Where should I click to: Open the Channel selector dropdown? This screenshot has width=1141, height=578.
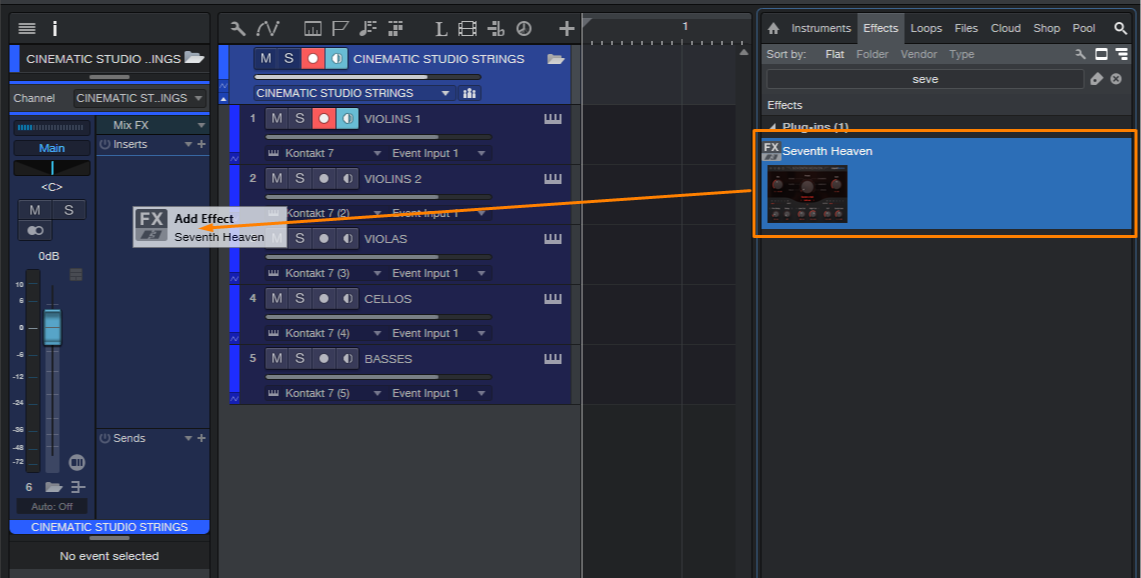pos(140,98)
